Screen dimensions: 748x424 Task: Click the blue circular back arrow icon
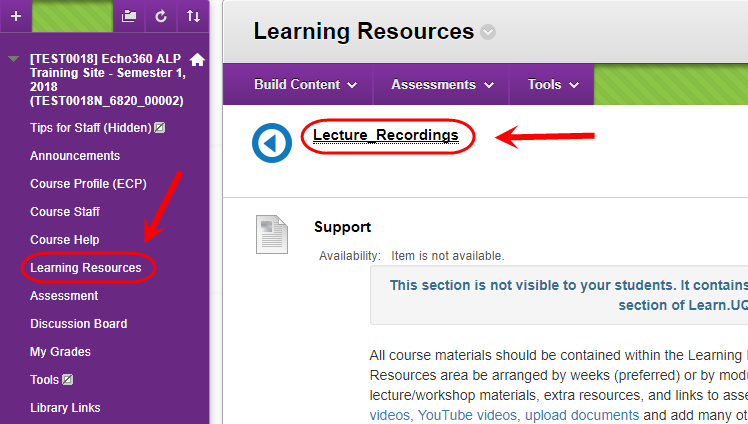272,143
